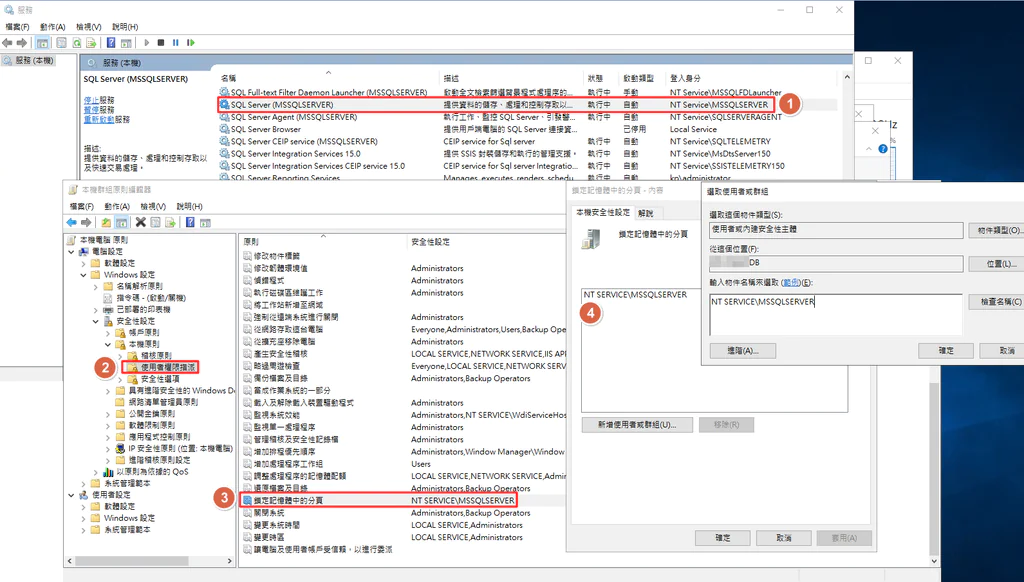Click 重新啟動 link to restart service
Image resolution: width=1024 pixels, height=582 pixels.
[99, 120]
